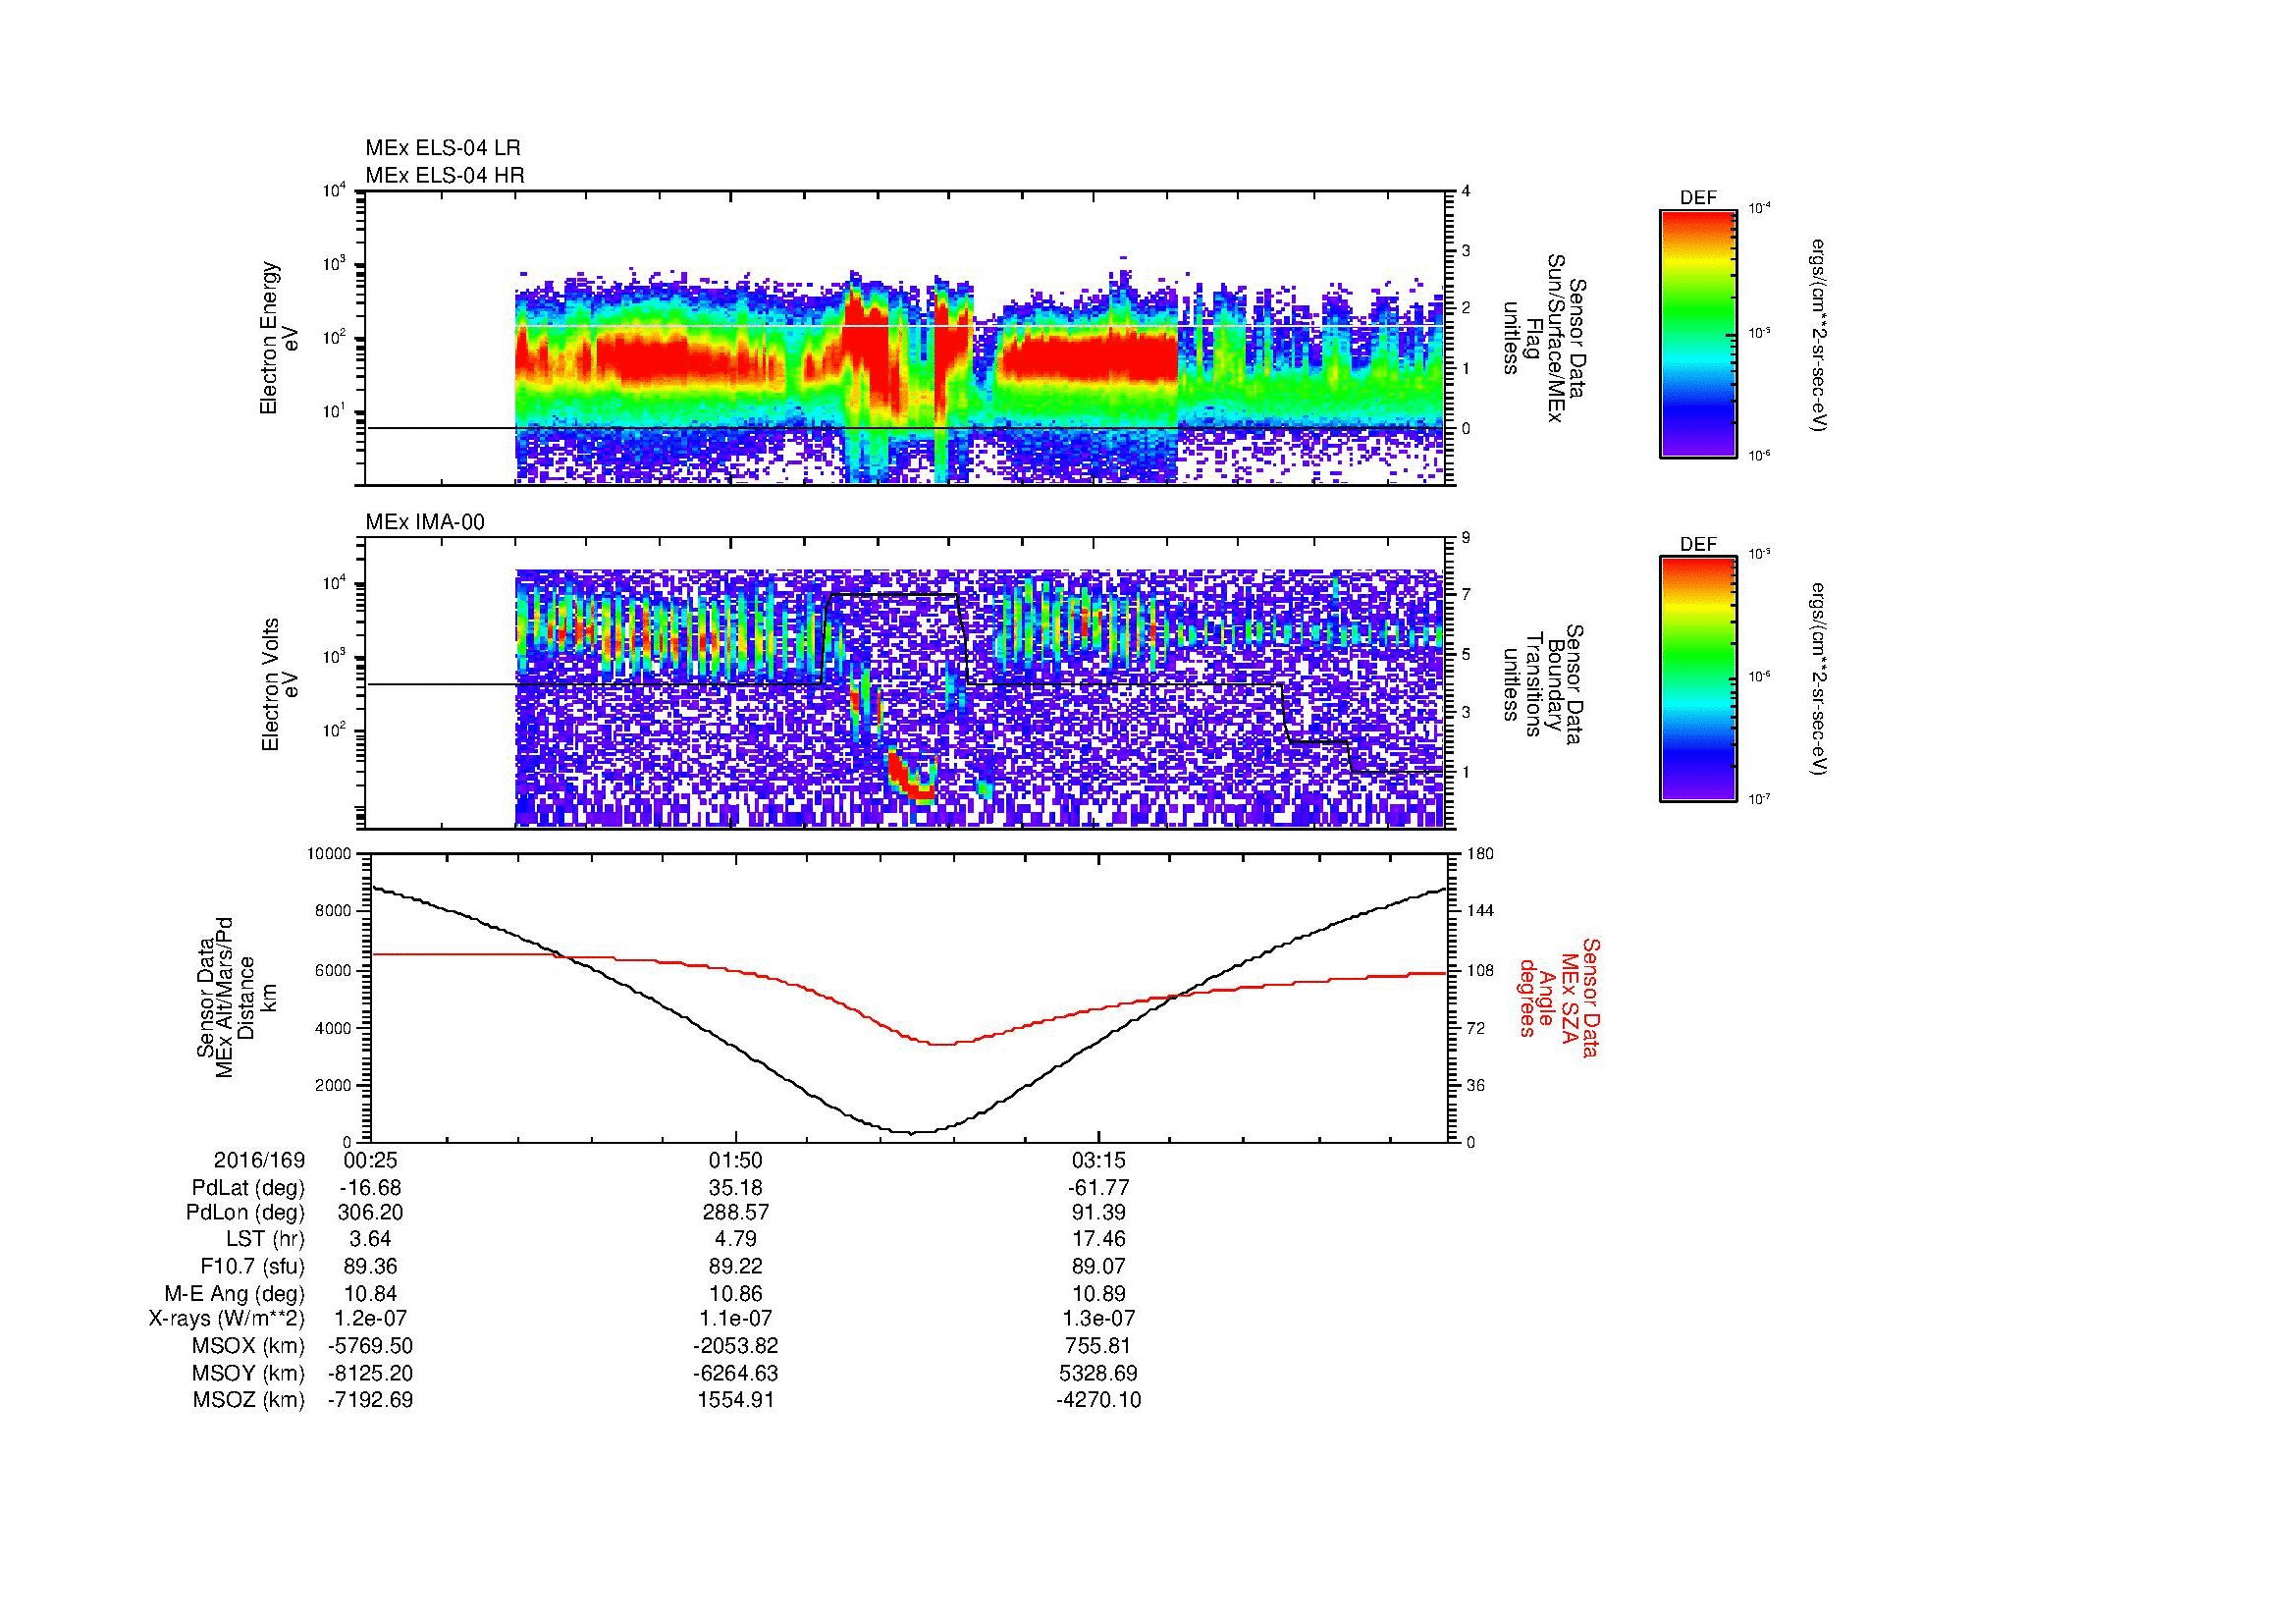
Task: Click the X-rays value '1.2e-07'
Action: coord(371,1319)
